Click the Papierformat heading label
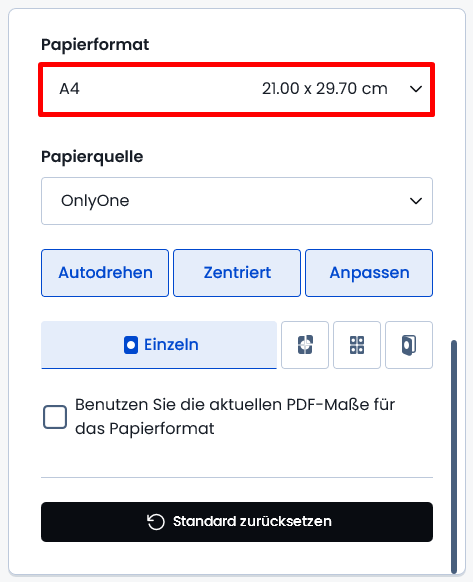 (x=95, y=45)
